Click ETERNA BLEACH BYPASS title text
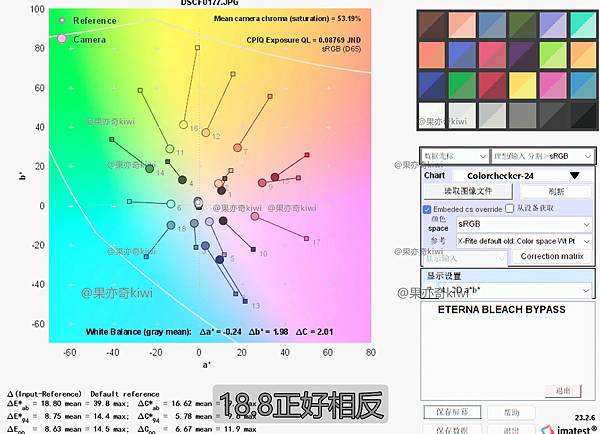 pyautogui.click(x=501, y=309)
